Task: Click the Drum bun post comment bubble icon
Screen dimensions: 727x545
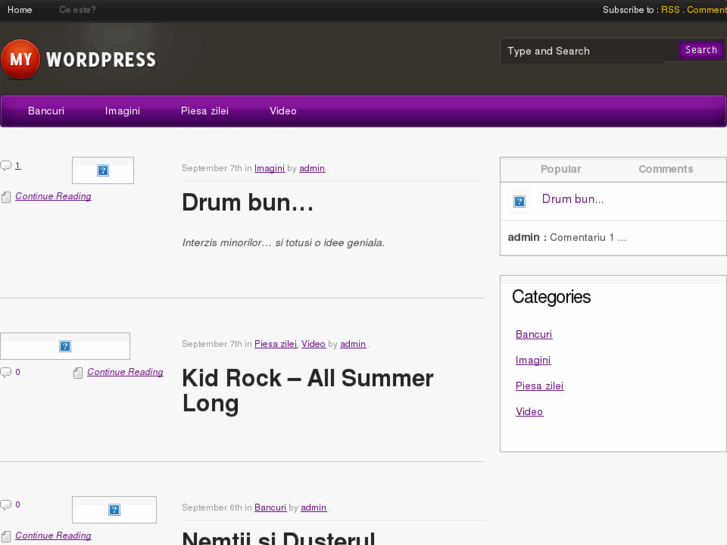Action: tap(6, 165)
